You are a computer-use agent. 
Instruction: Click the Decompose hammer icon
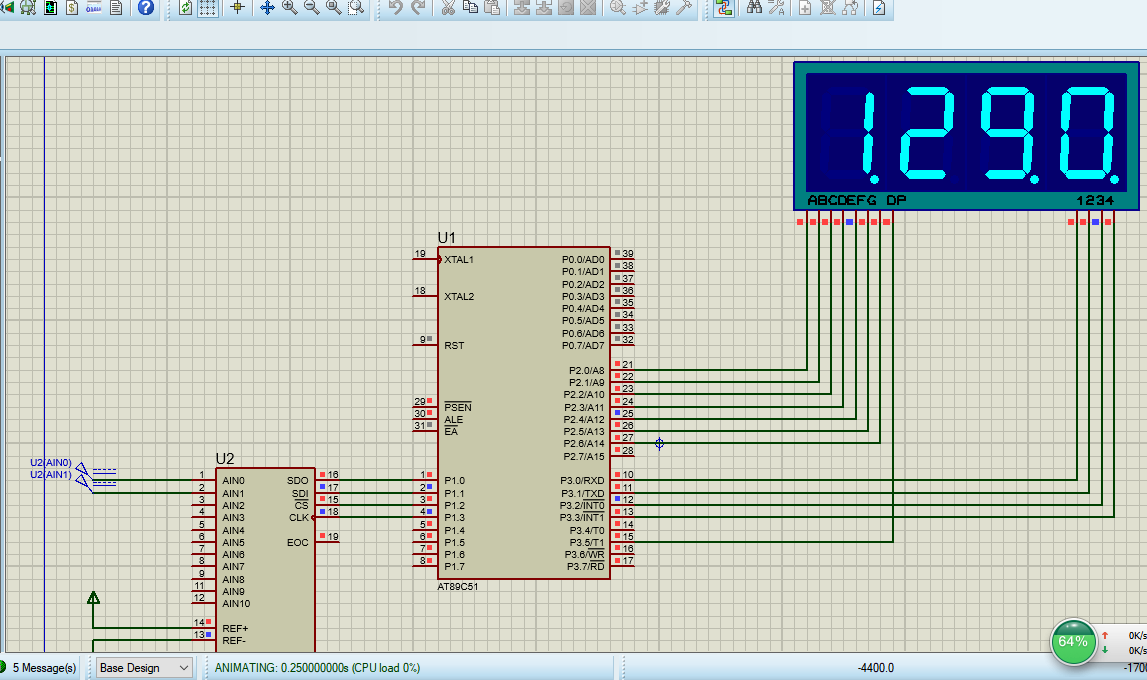click(x=684, y=8)
